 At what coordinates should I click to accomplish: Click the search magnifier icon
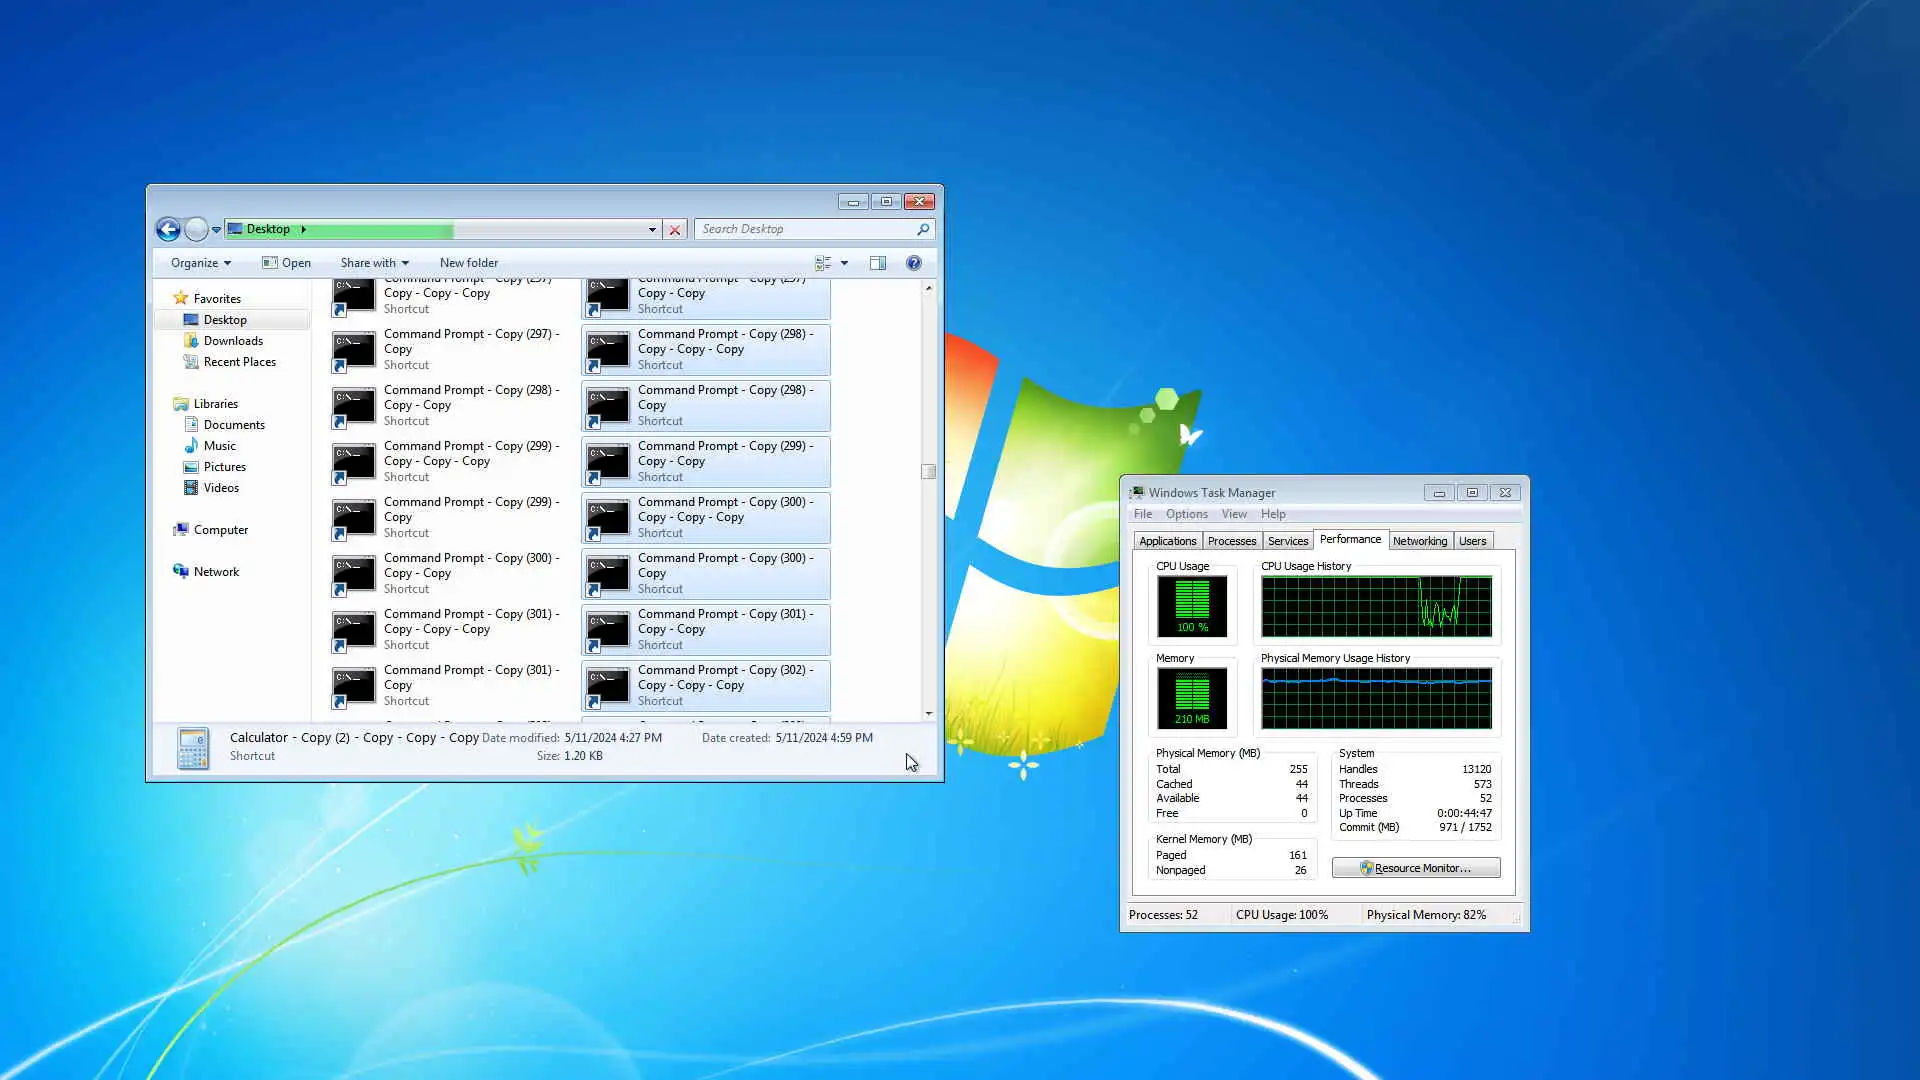click(922, 230)
